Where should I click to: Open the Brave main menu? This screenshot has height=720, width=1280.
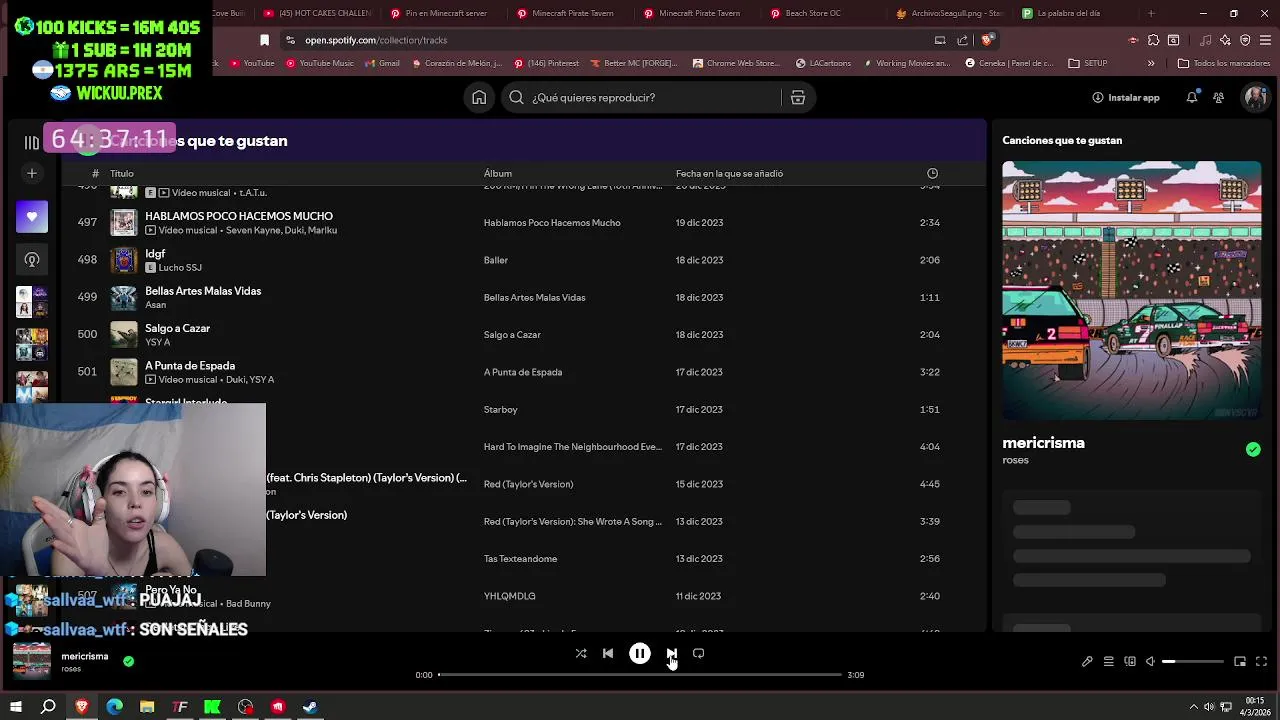pyautogui.click(x=1265, y=40)
